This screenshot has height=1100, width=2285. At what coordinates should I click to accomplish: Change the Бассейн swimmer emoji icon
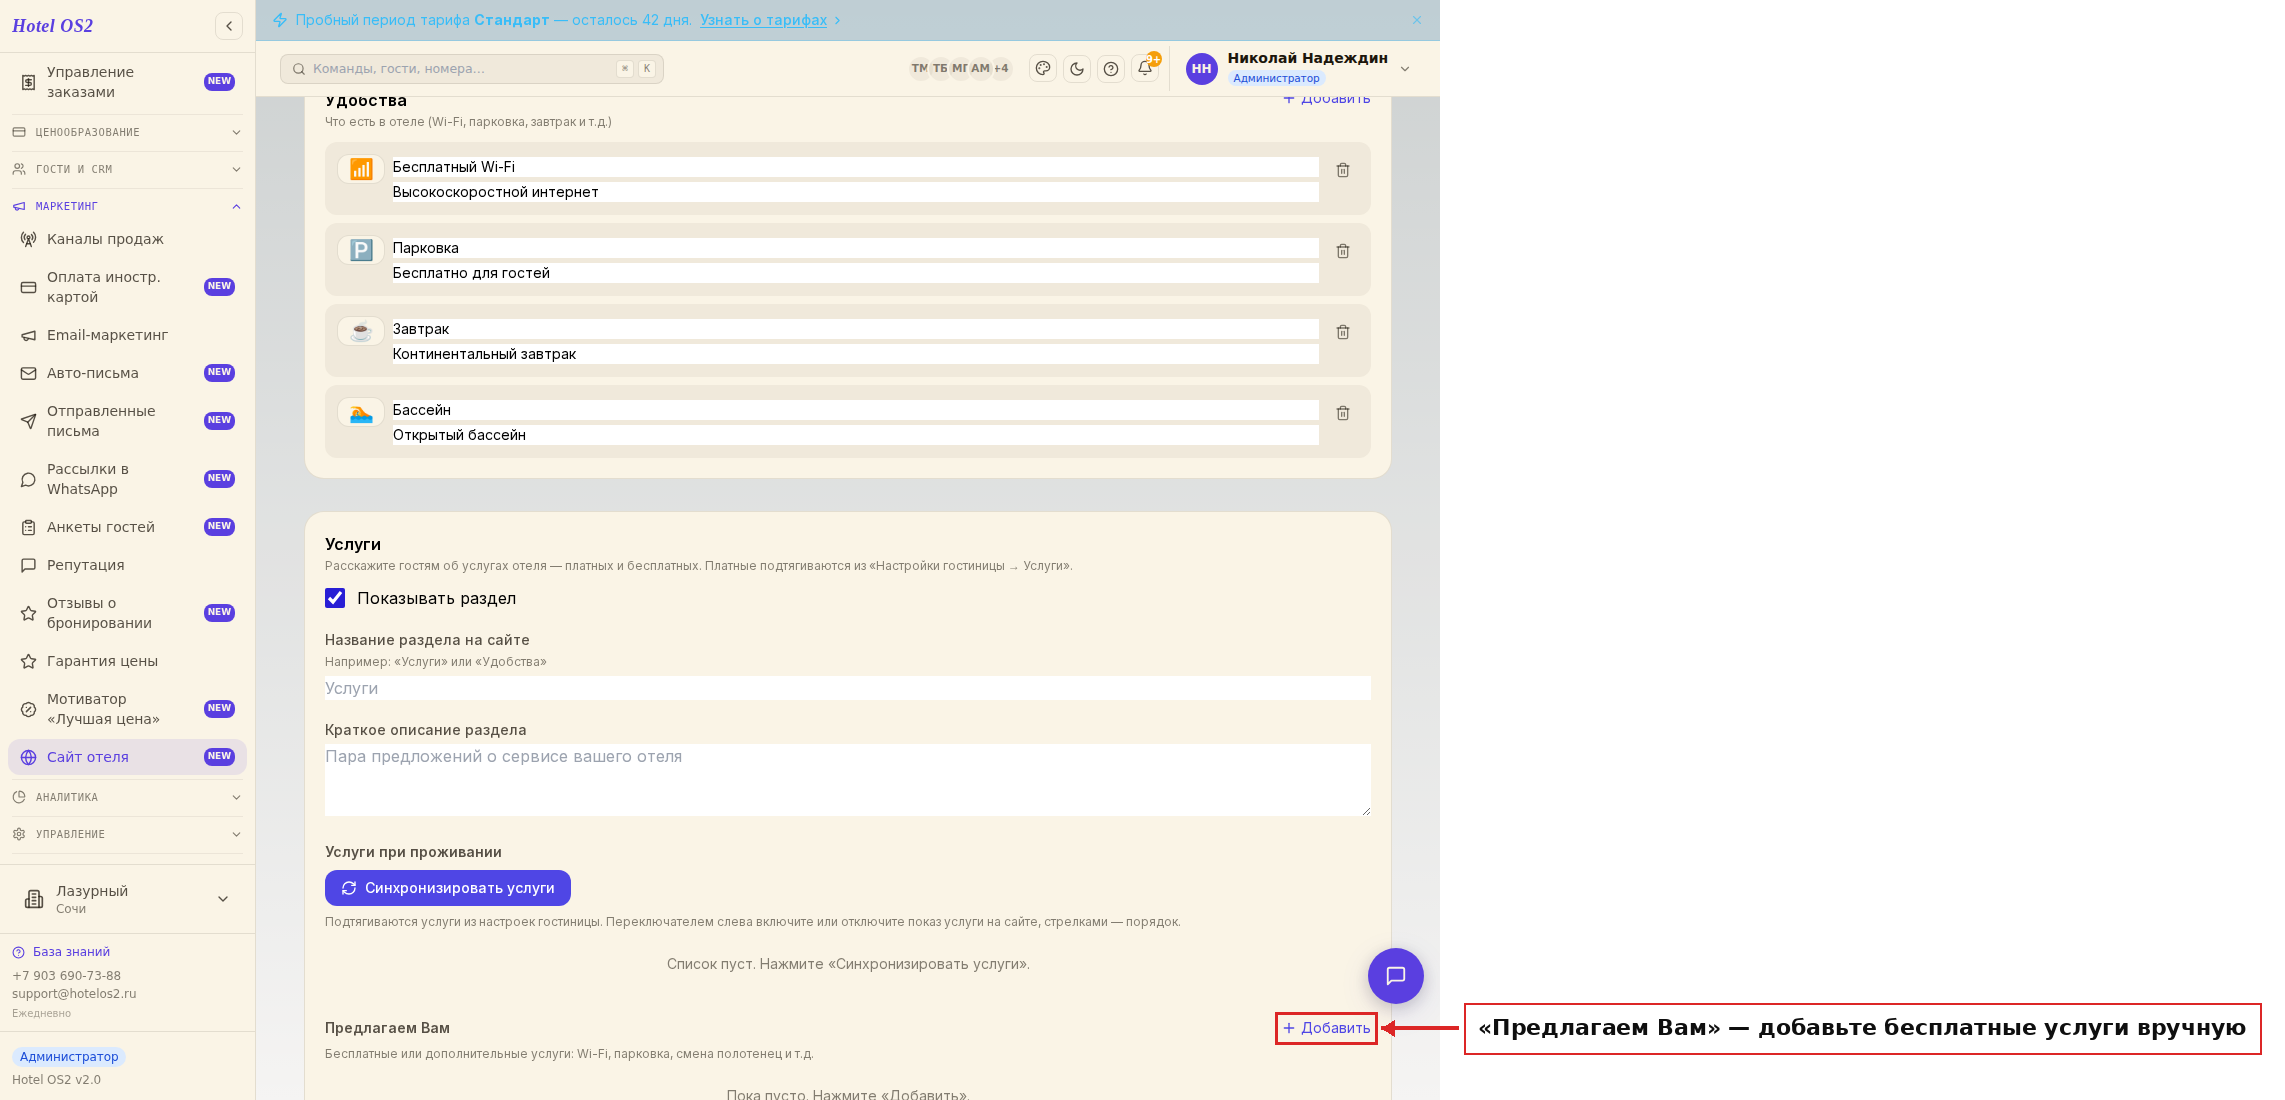361,412
